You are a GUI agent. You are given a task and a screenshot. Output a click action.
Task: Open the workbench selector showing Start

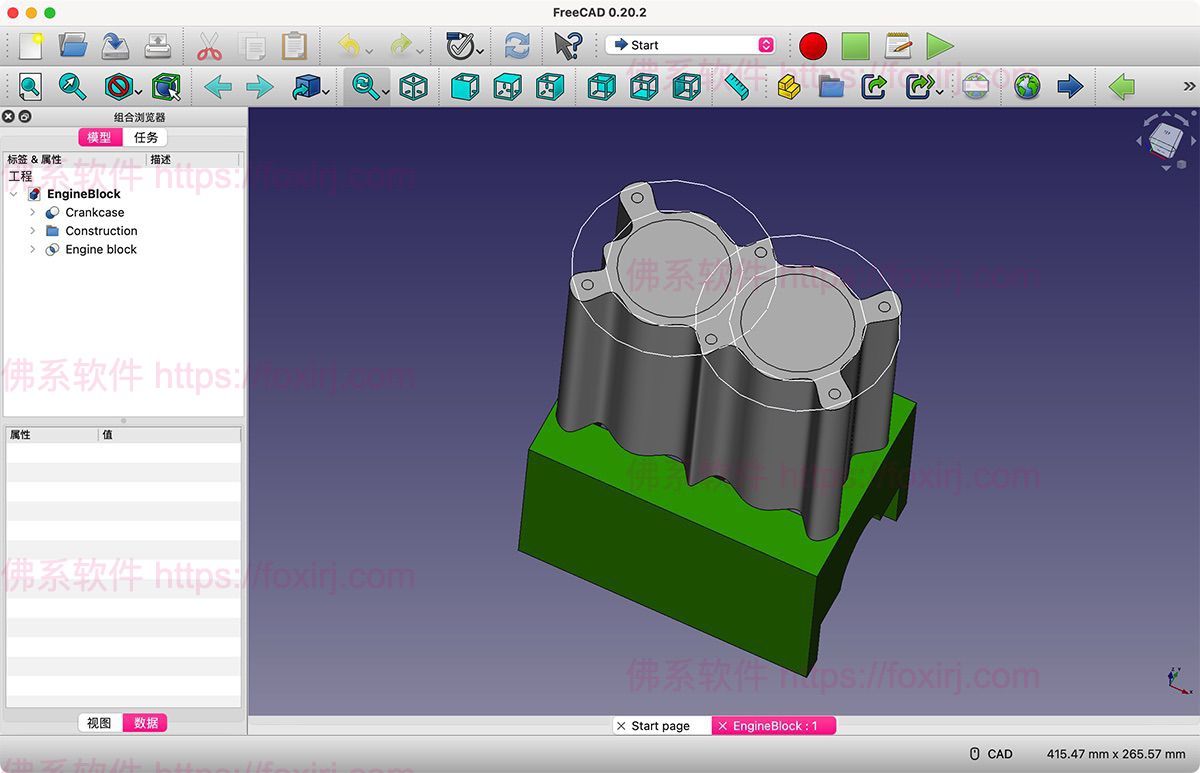pos(688,44)
